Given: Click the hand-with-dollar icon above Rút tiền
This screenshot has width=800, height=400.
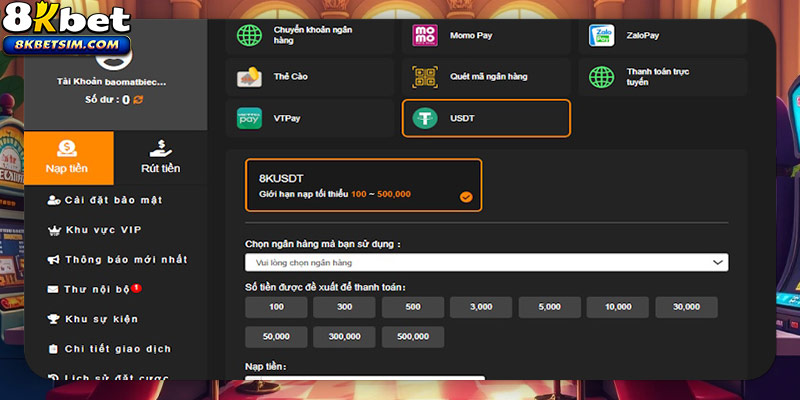Looking at the screenshot, I should (161, 148).
